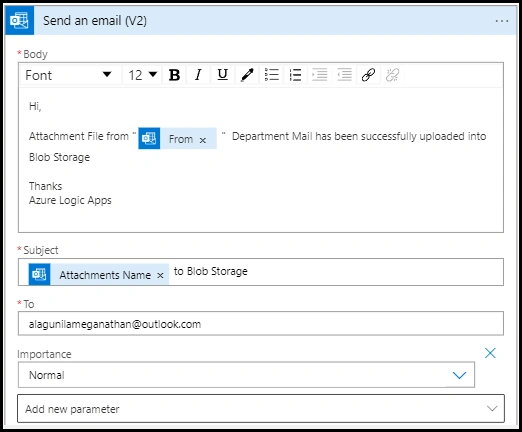
Task: Open the Font family dropdown
Action: [70, 75]
